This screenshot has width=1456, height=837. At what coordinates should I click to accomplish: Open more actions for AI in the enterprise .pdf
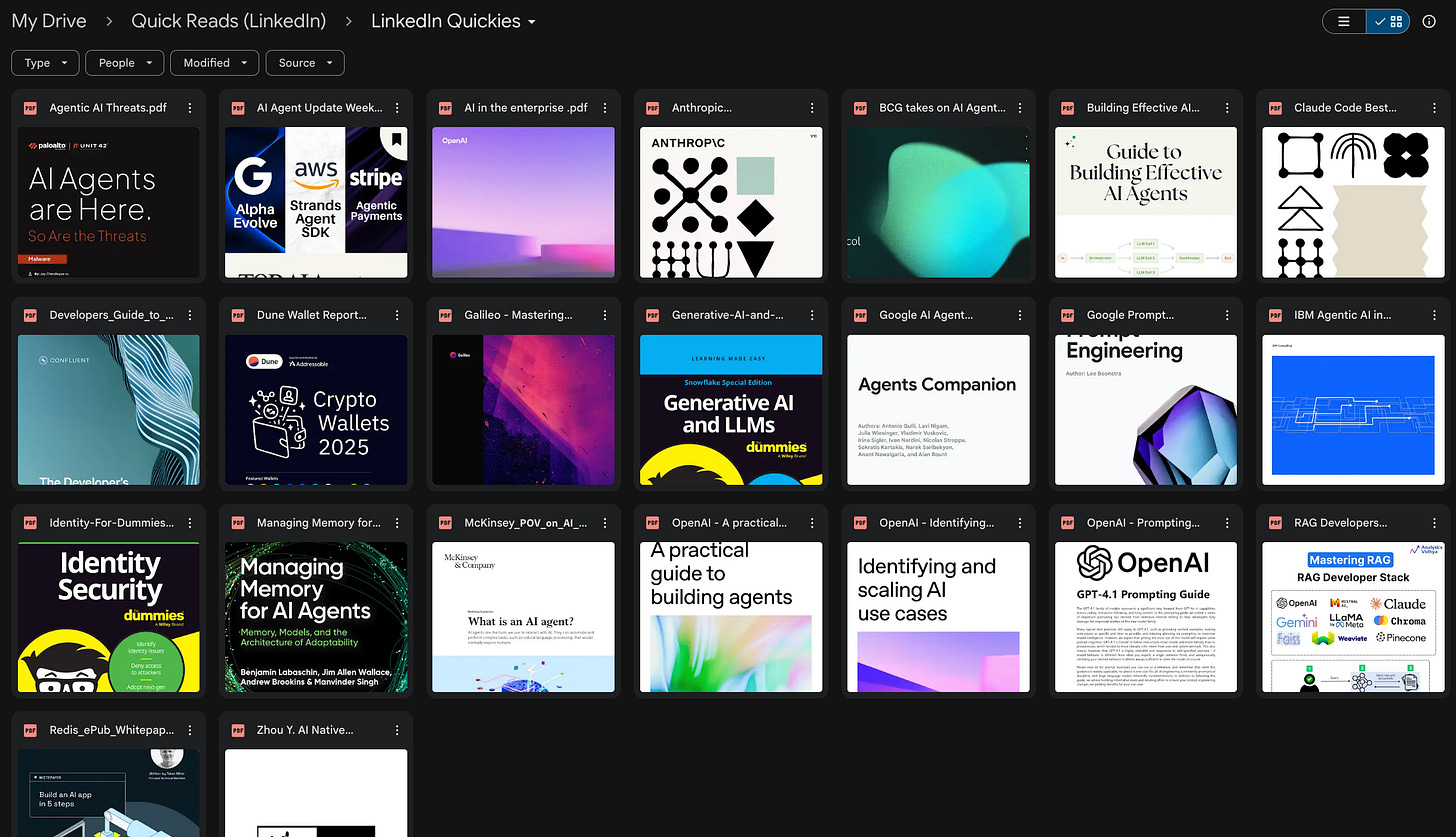(605, 108)
